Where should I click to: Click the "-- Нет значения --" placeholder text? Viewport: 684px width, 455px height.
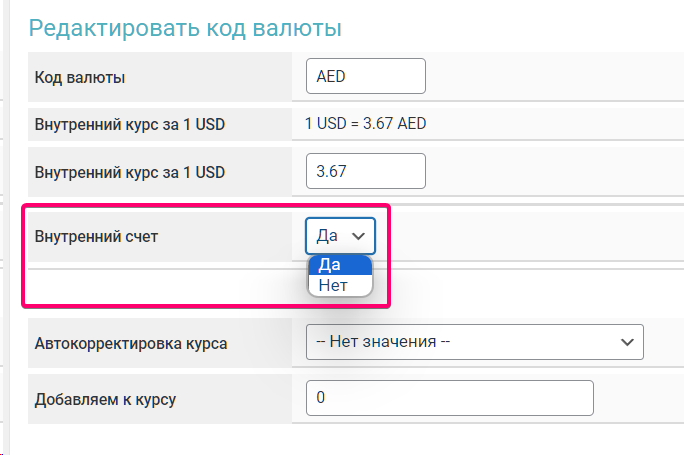(x=384, y=342)
